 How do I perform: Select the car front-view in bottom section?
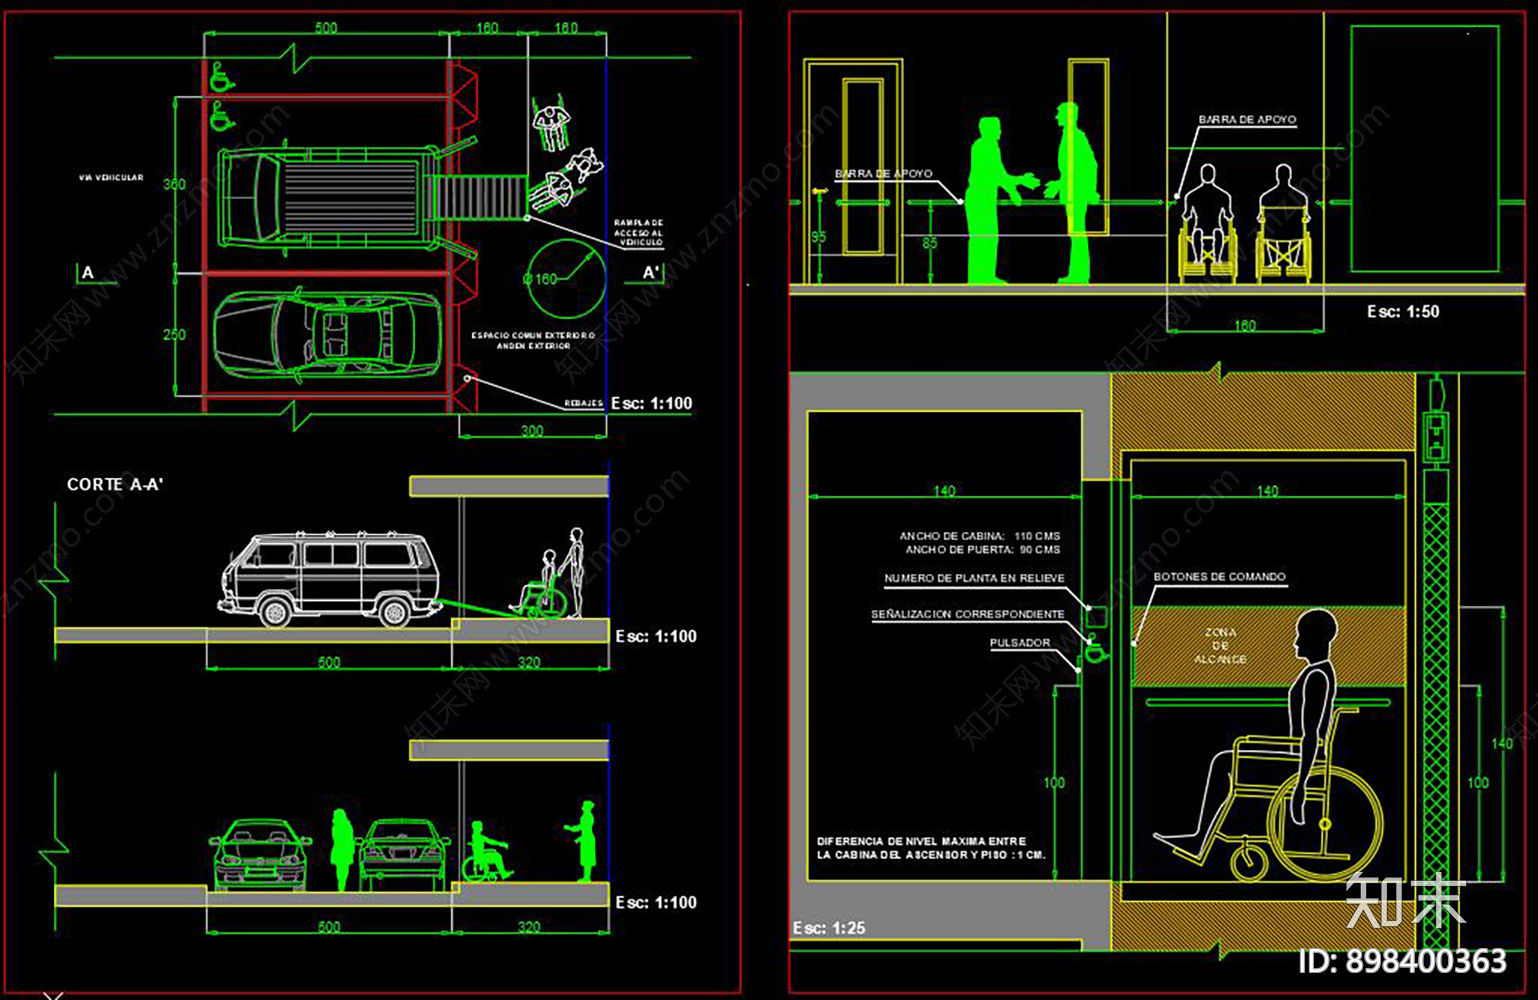260,855
